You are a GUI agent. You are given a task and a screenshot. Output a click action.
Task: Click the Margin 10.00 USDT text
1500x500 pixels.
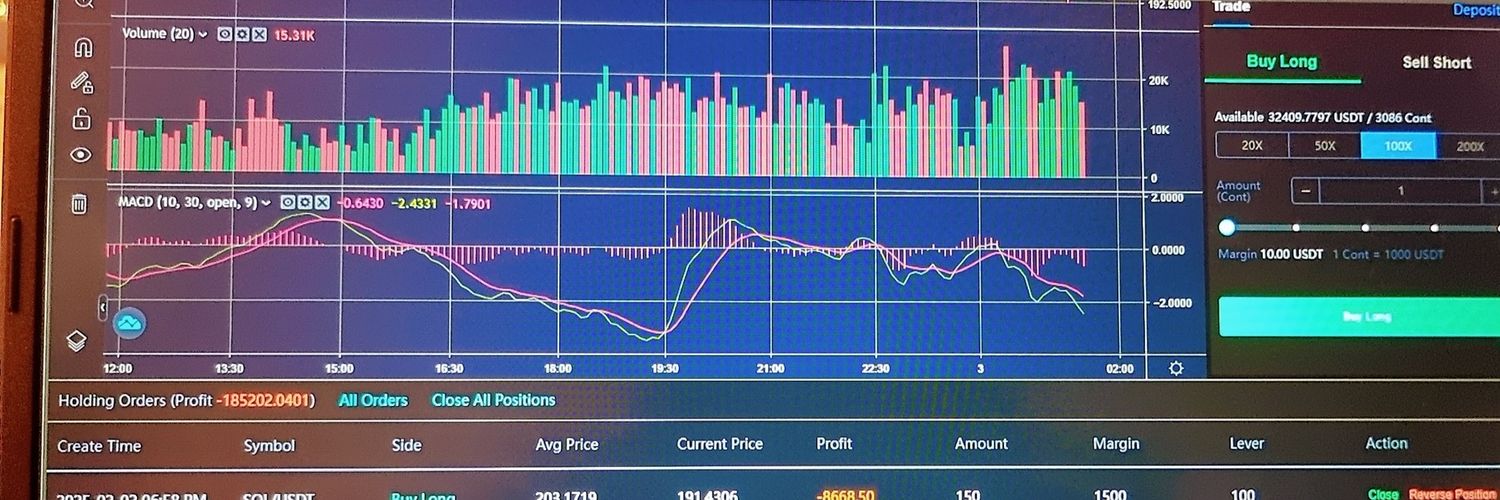pyautogui.click(x=1270, y=254)
